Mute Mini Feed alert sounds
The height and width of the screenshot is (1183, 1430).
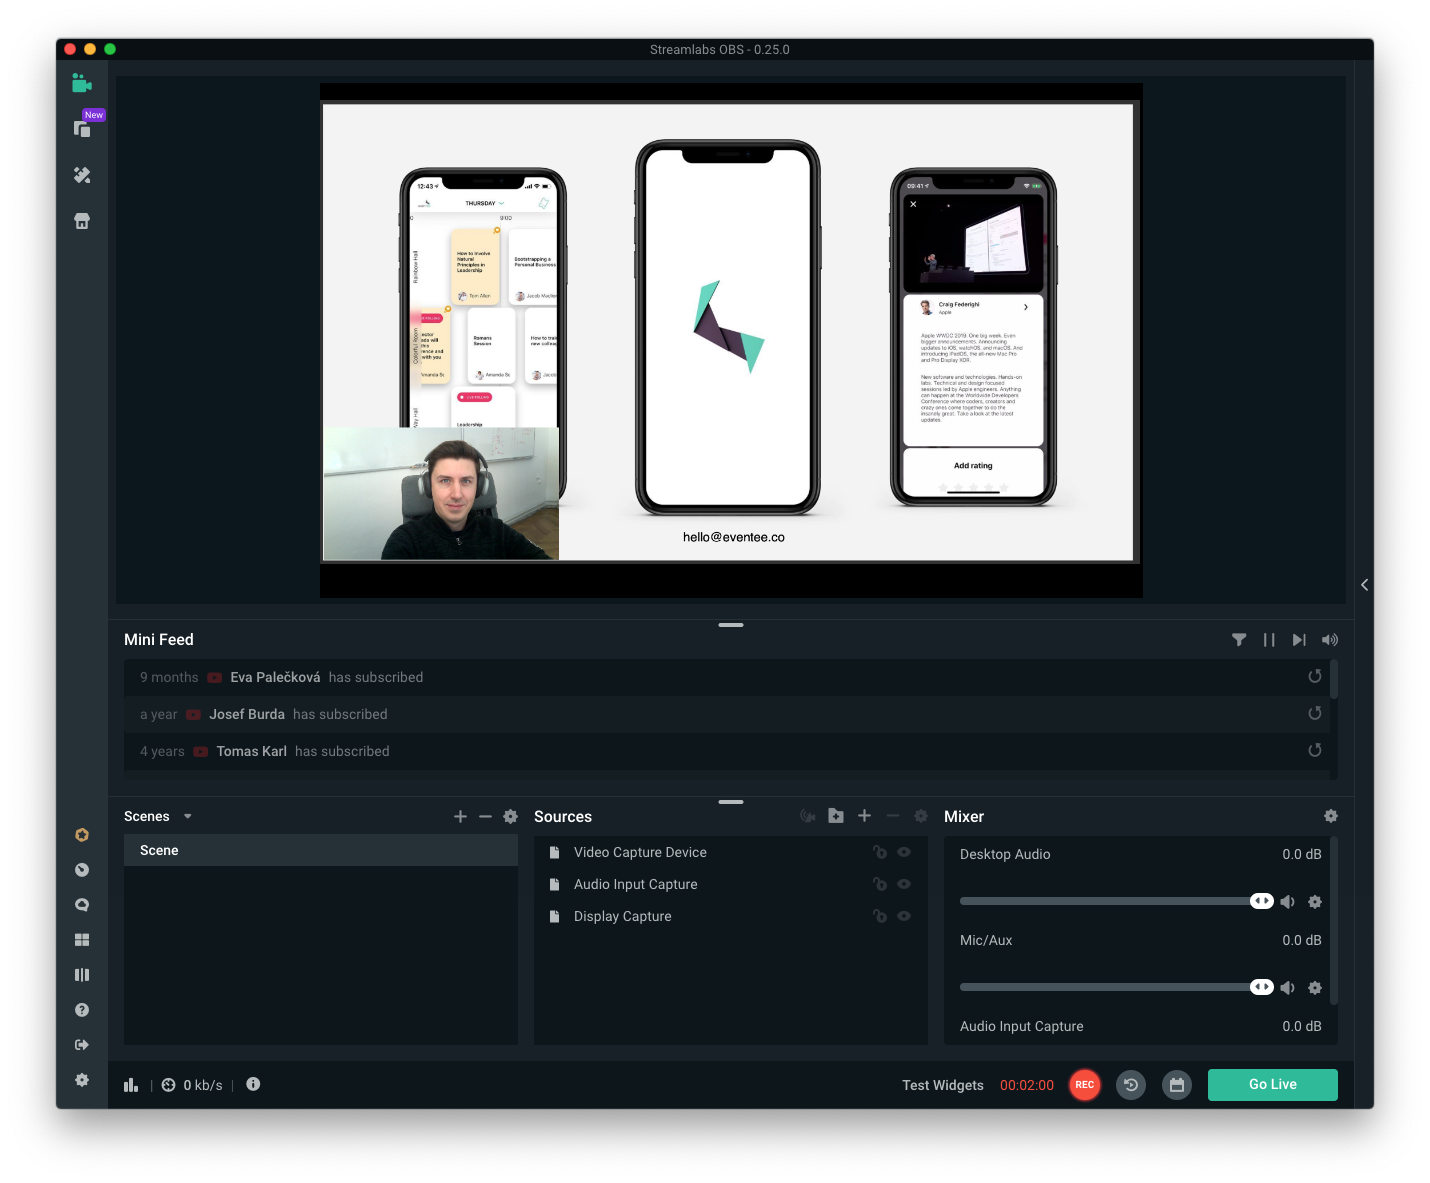pyautogui.click(x=1330, y=640)
